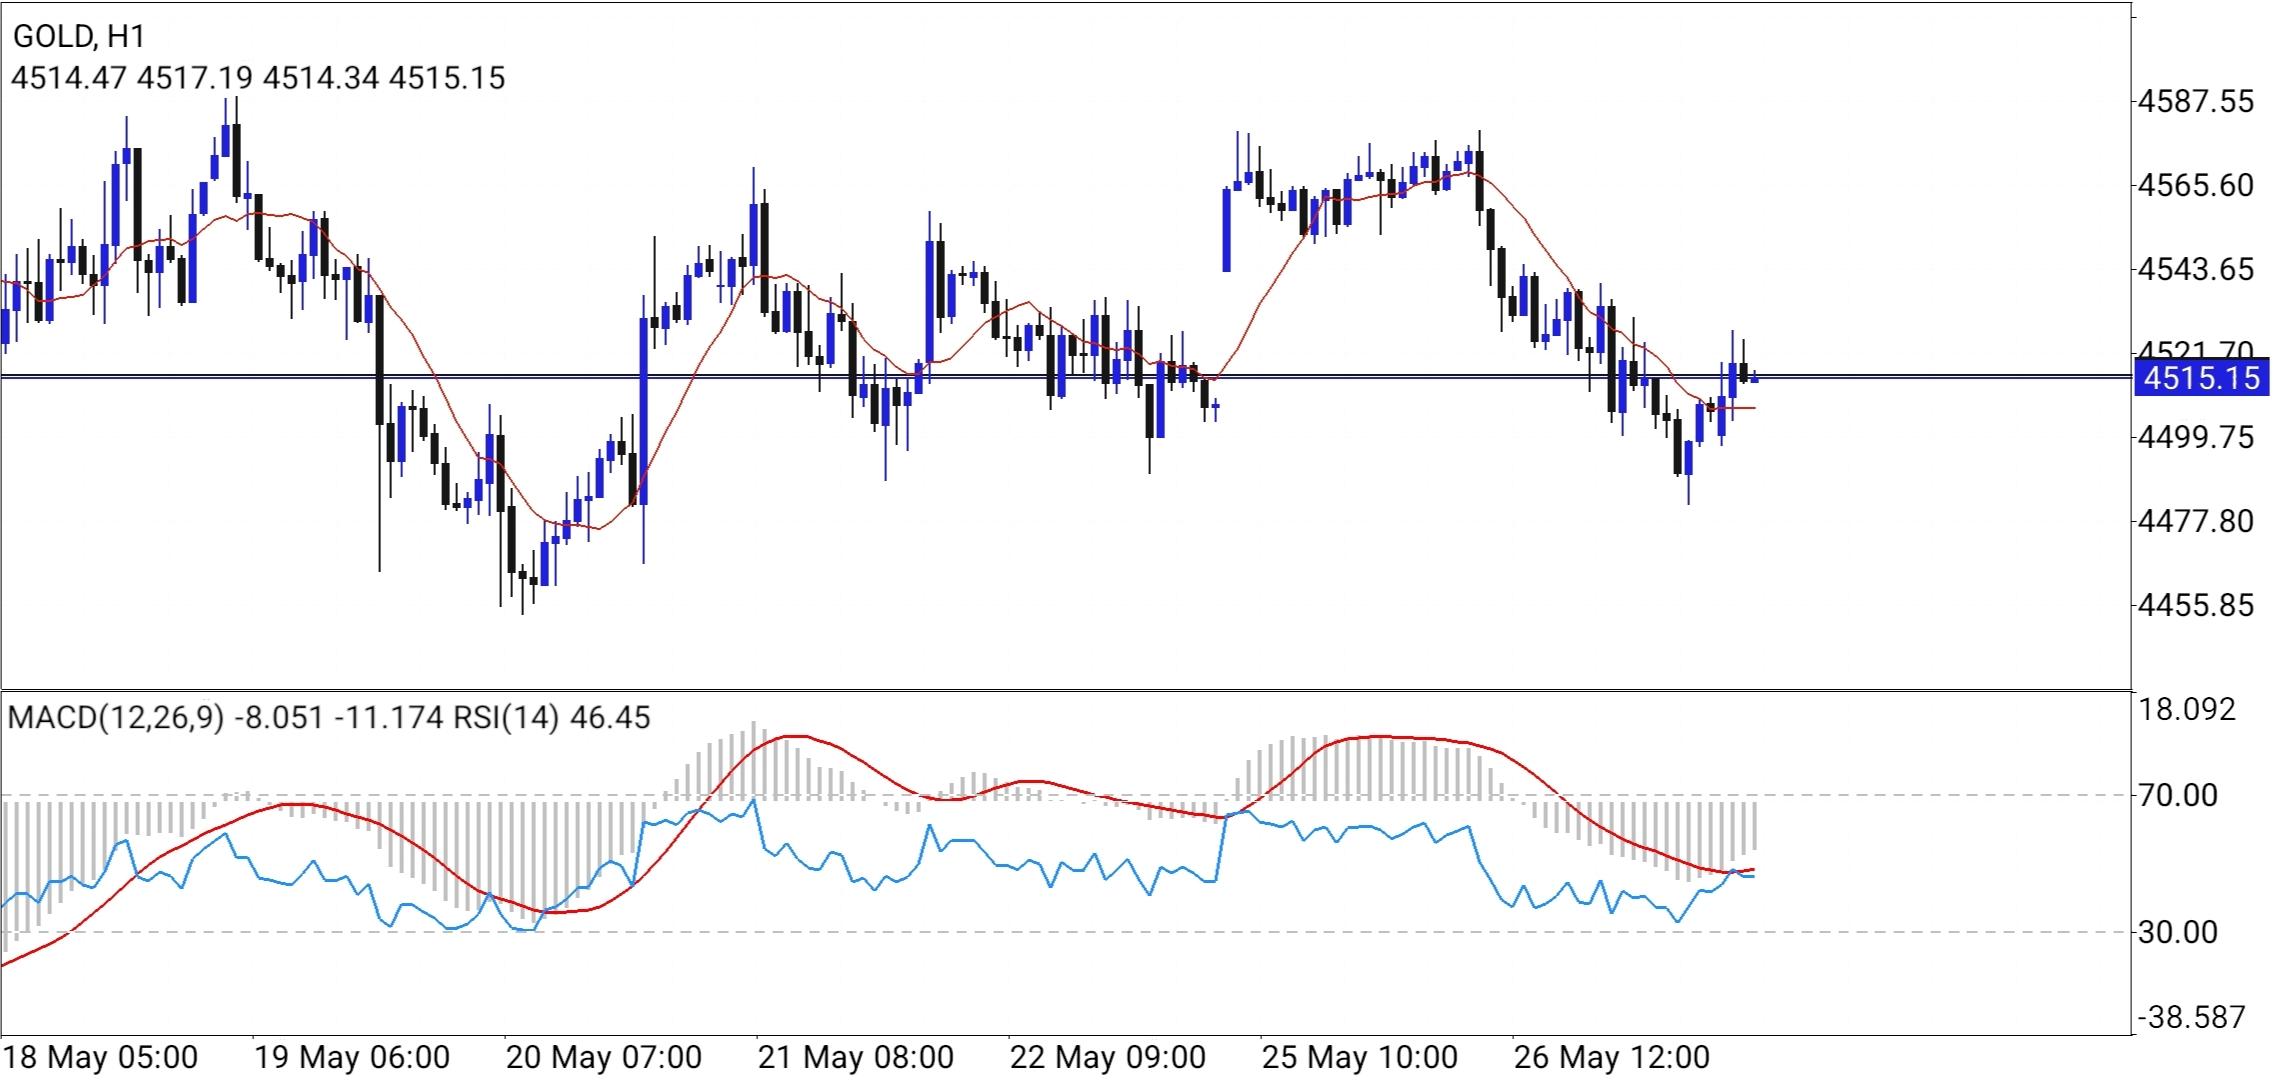The width and height of the screenshot is (2292, 1080).
Task: Click the 30.00 RSI level label
Action: click(2178, 932)
